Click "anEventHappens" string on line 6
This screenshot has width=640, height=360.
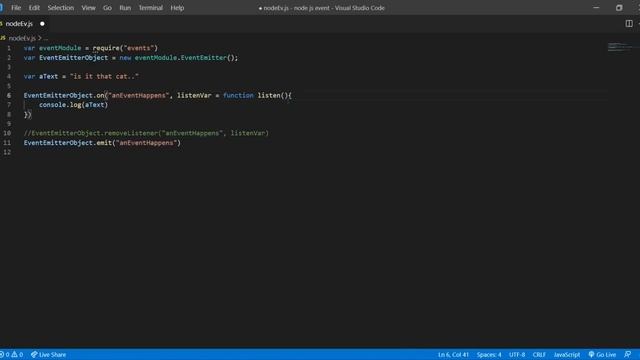139,96
